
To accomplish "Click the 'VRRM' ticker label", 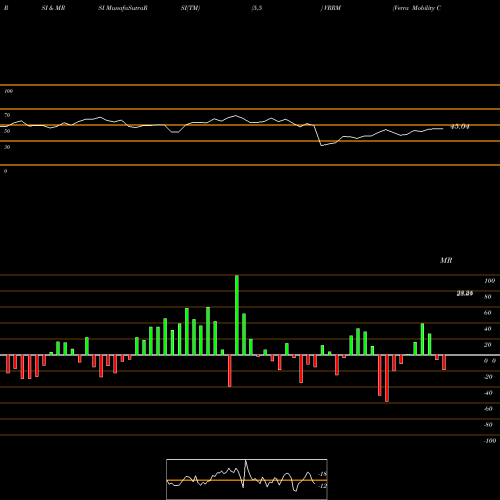I will 331,8.
